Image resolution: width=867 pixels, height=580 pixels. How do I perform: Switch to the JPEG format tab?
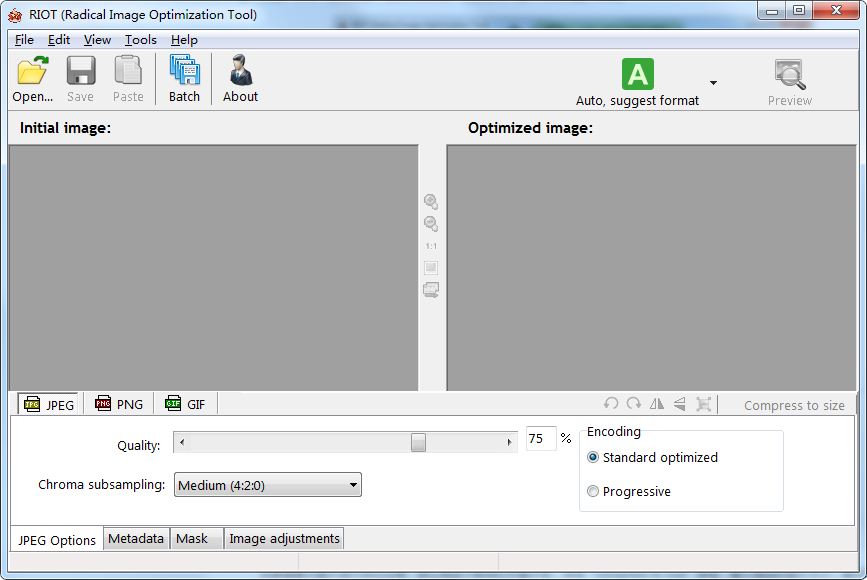pos(49,405)
